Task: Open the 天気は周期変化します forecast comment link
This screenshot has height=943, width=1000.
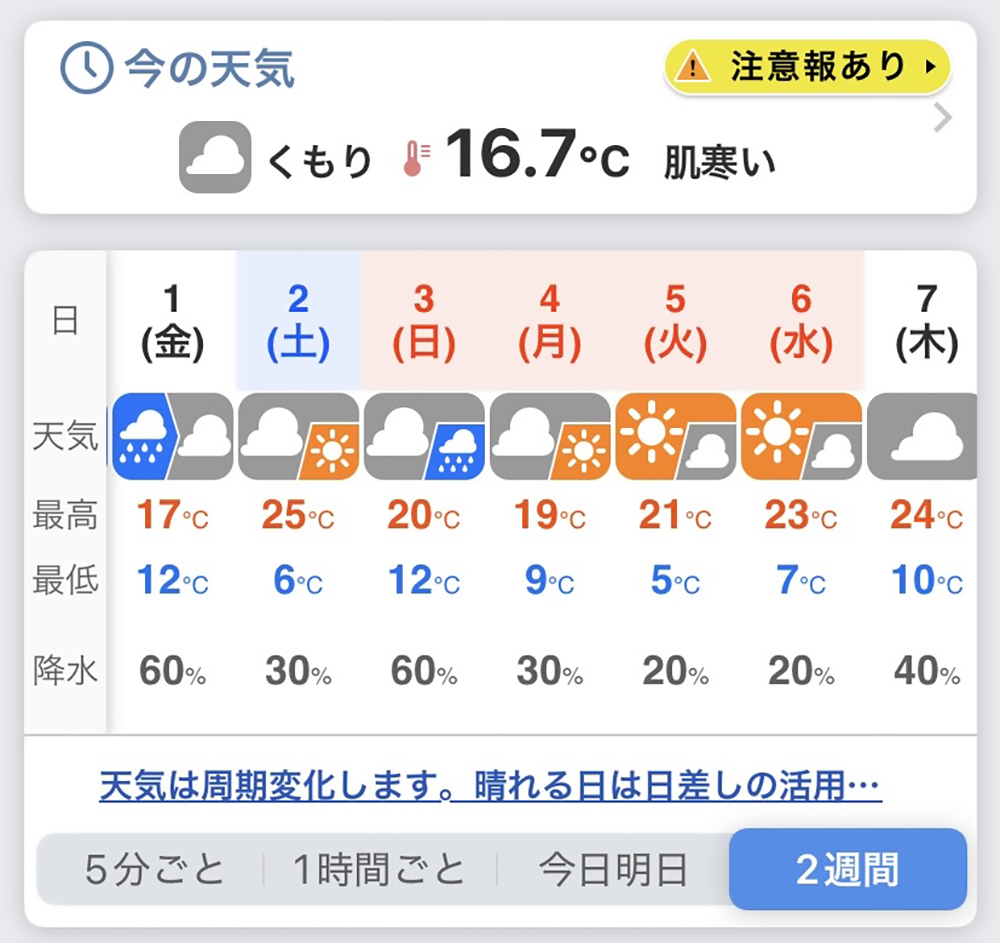Action: [x=490, y=787]
